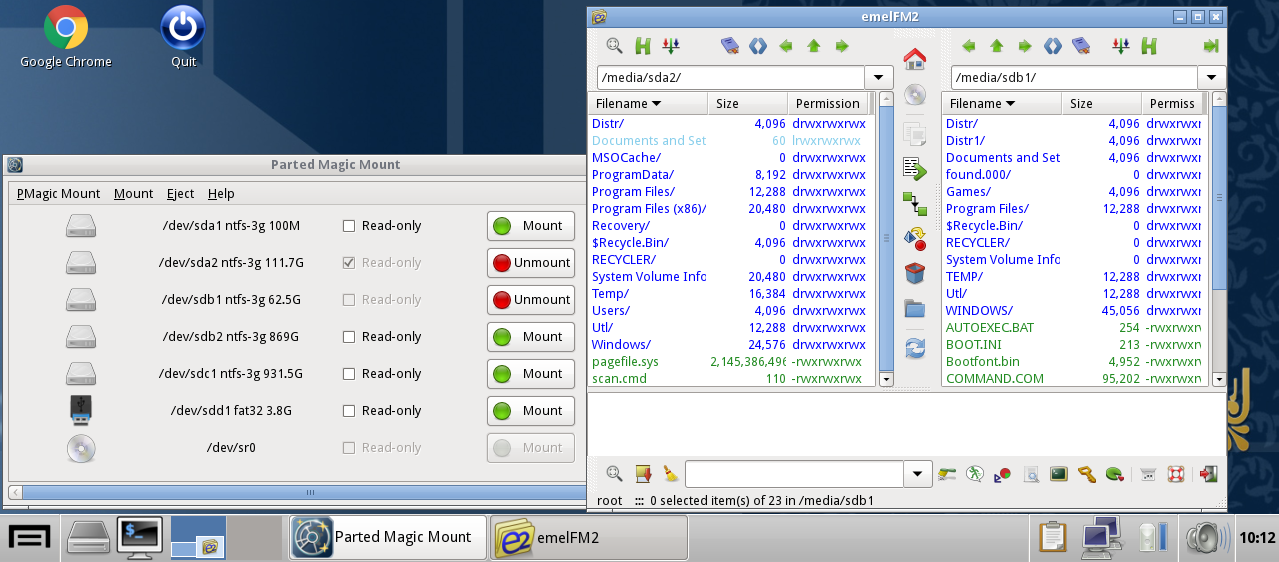Click left pane scrollbar down arrow
The height and width of the screenshot is (562, 1279).
pos(886,380)
